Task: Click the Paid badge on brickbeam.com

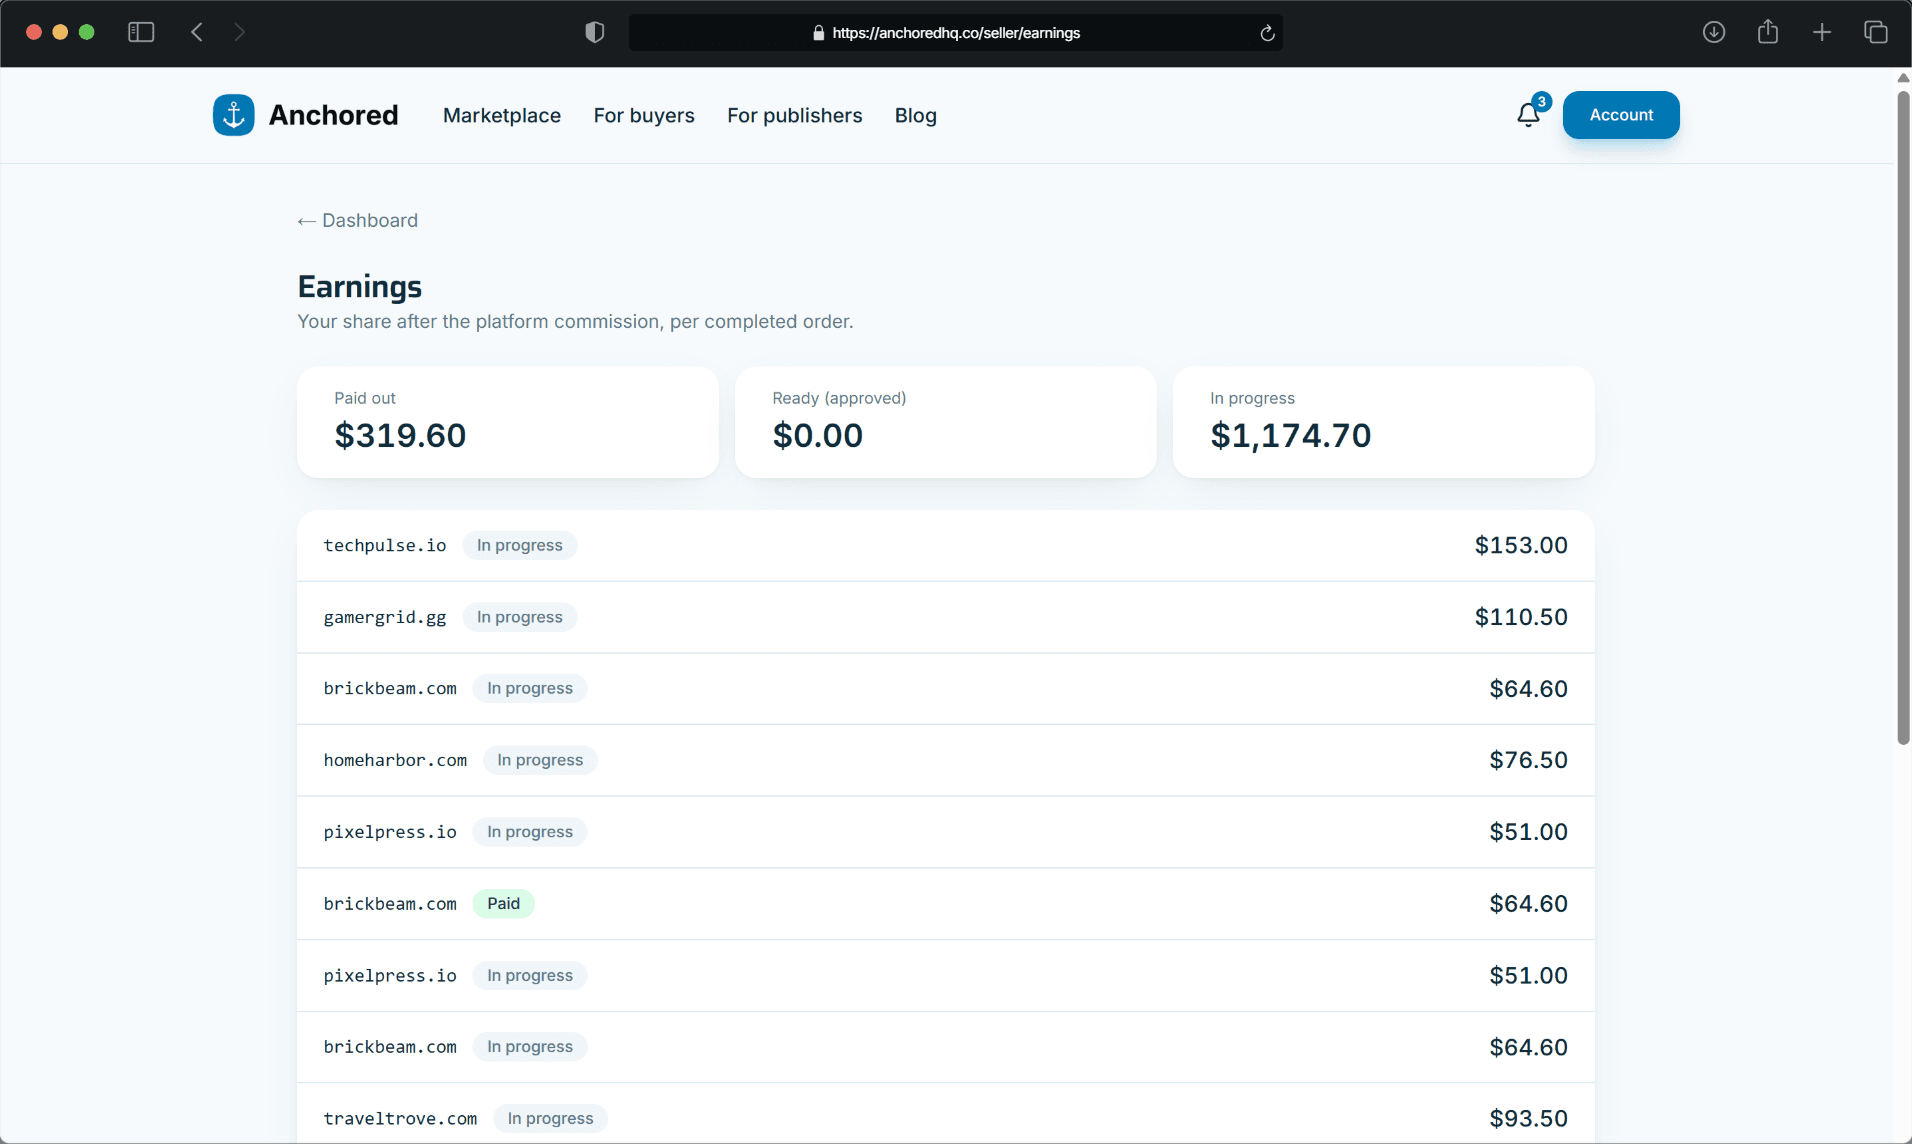Action: pyautogui.click(x=504, y=903)
